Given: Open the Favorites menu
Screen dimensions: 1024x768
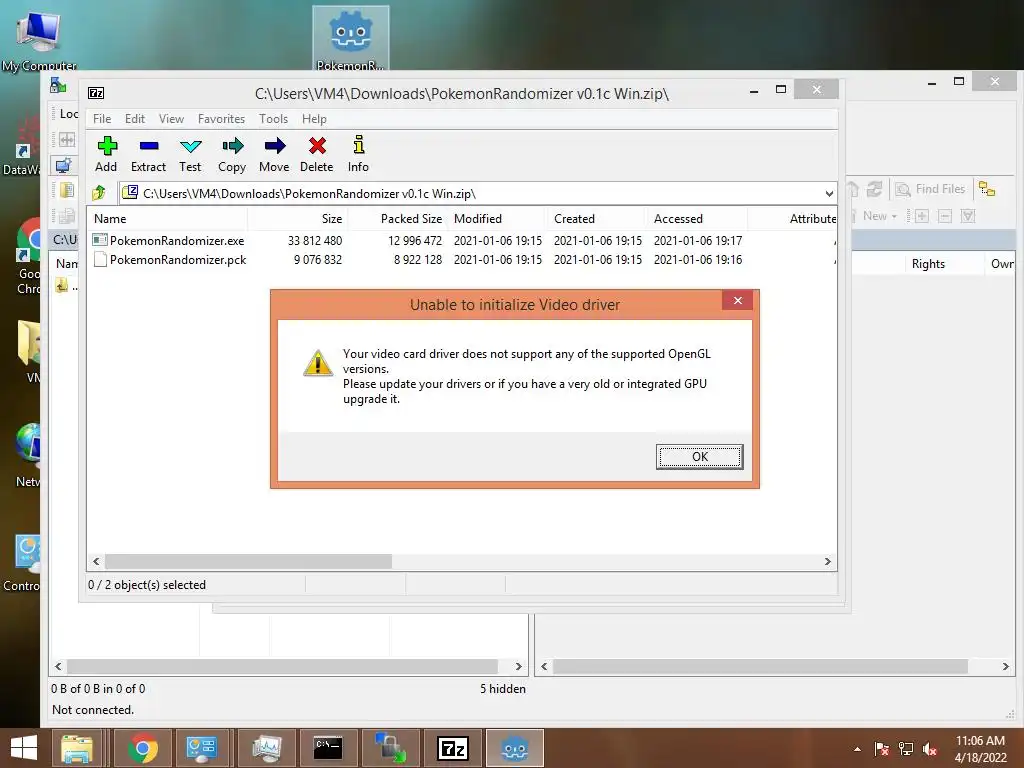Looking at the screenshot, I should click(221, 119).
